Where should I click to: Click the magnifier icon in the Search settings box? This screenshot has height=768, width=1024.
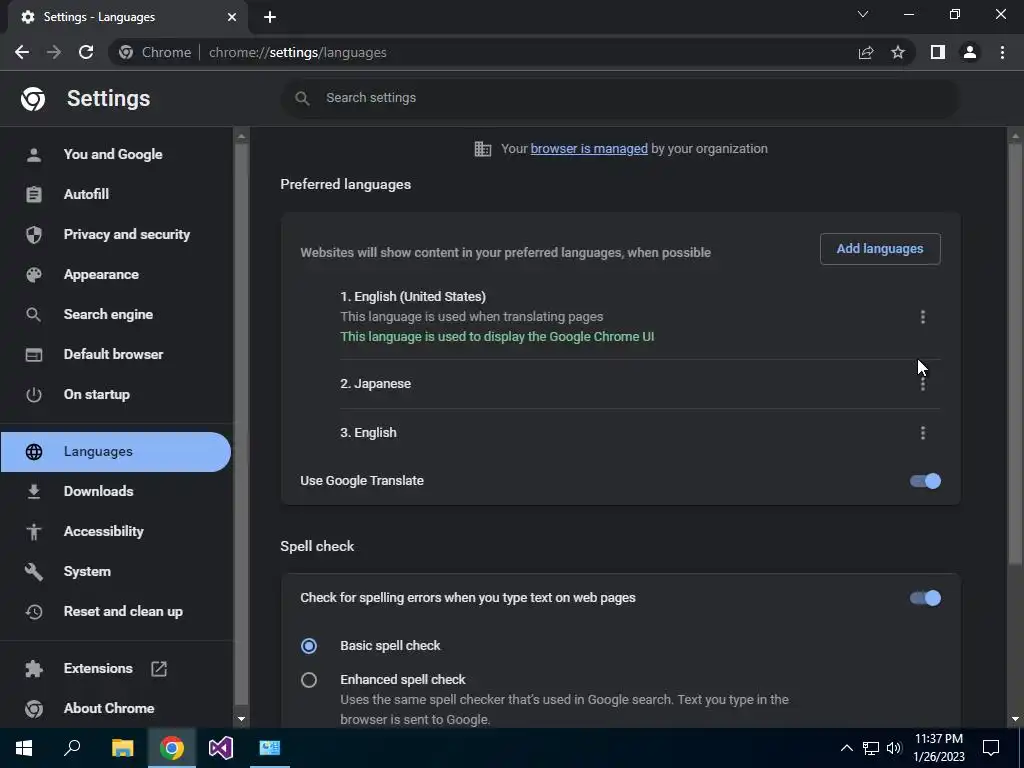click(x=302, y=98)
